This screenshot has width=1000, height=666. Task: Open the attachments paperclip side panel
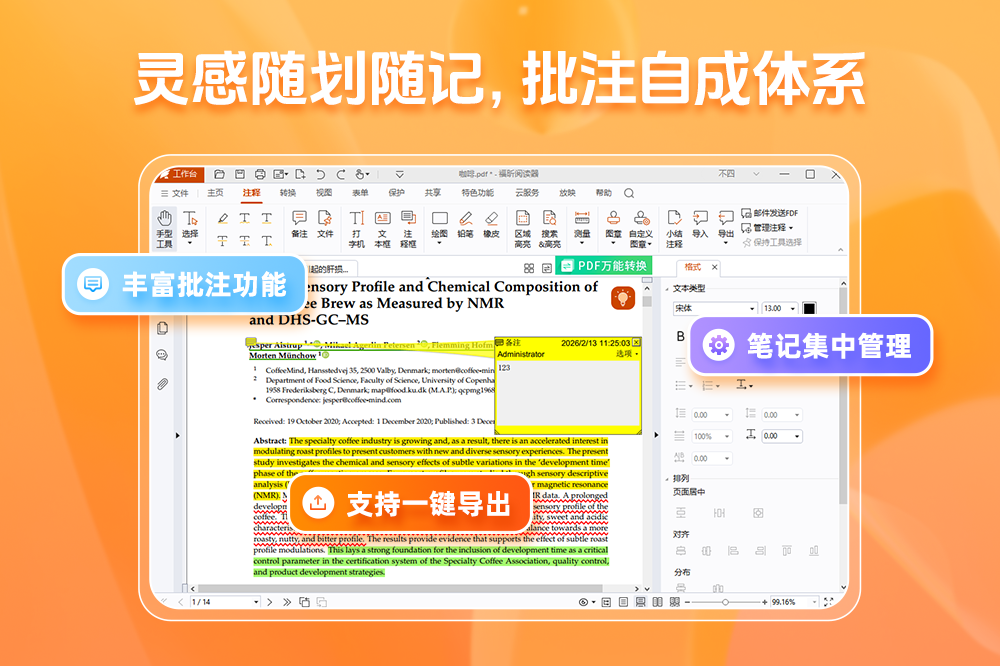(x=162, y=383)
